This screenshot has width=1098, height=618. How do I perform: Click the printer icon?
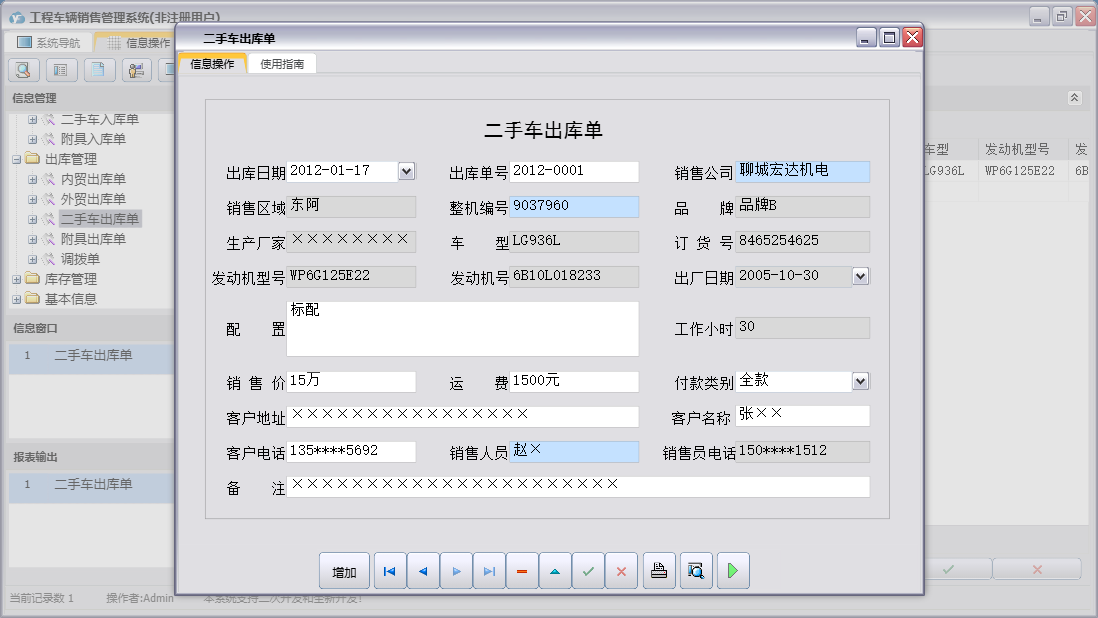[x=659, y=571]
